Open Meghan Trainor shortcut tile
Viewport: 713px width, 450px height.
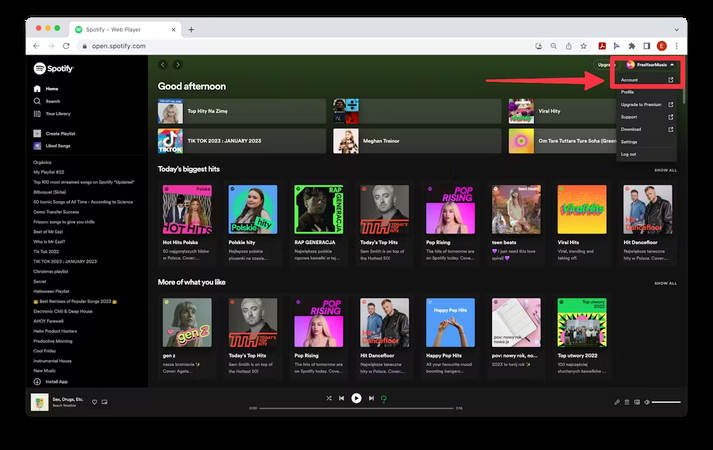(417, 141)
